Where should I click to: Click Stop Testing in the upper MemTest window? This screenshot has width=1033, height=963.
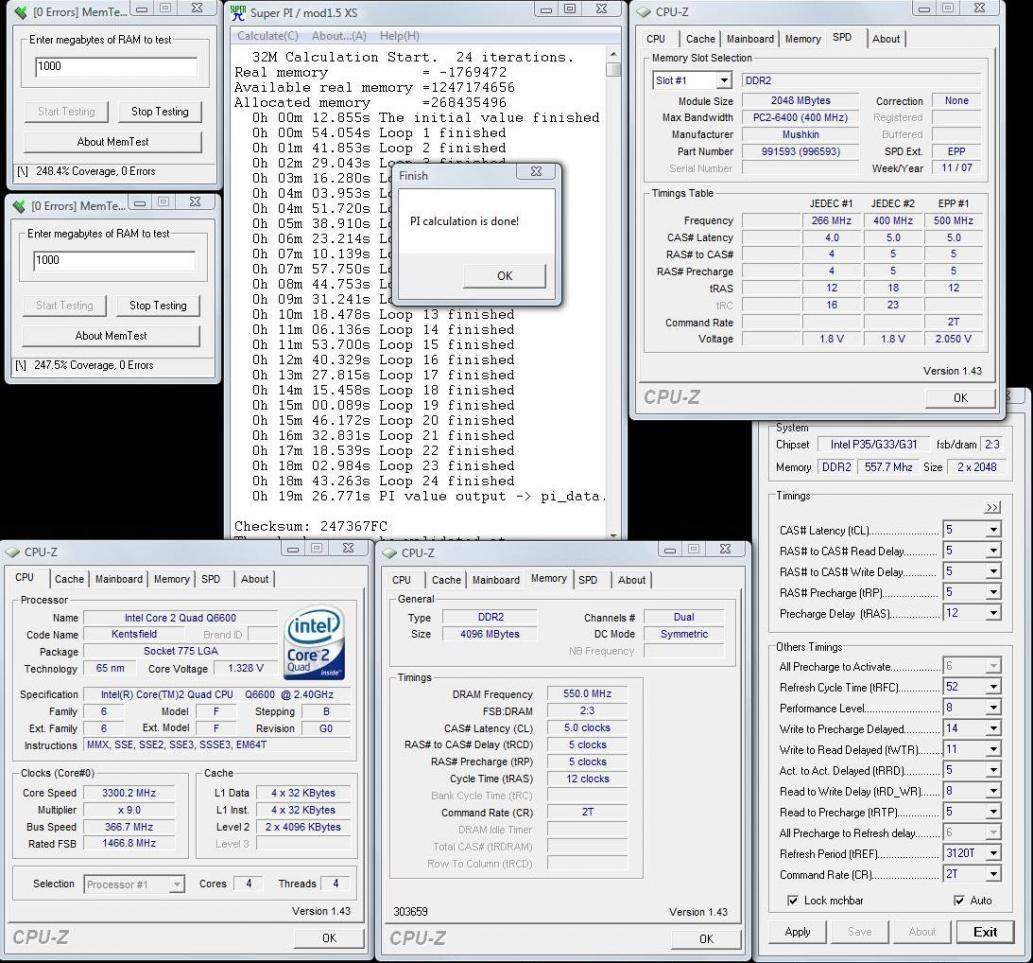pos(159,112)
